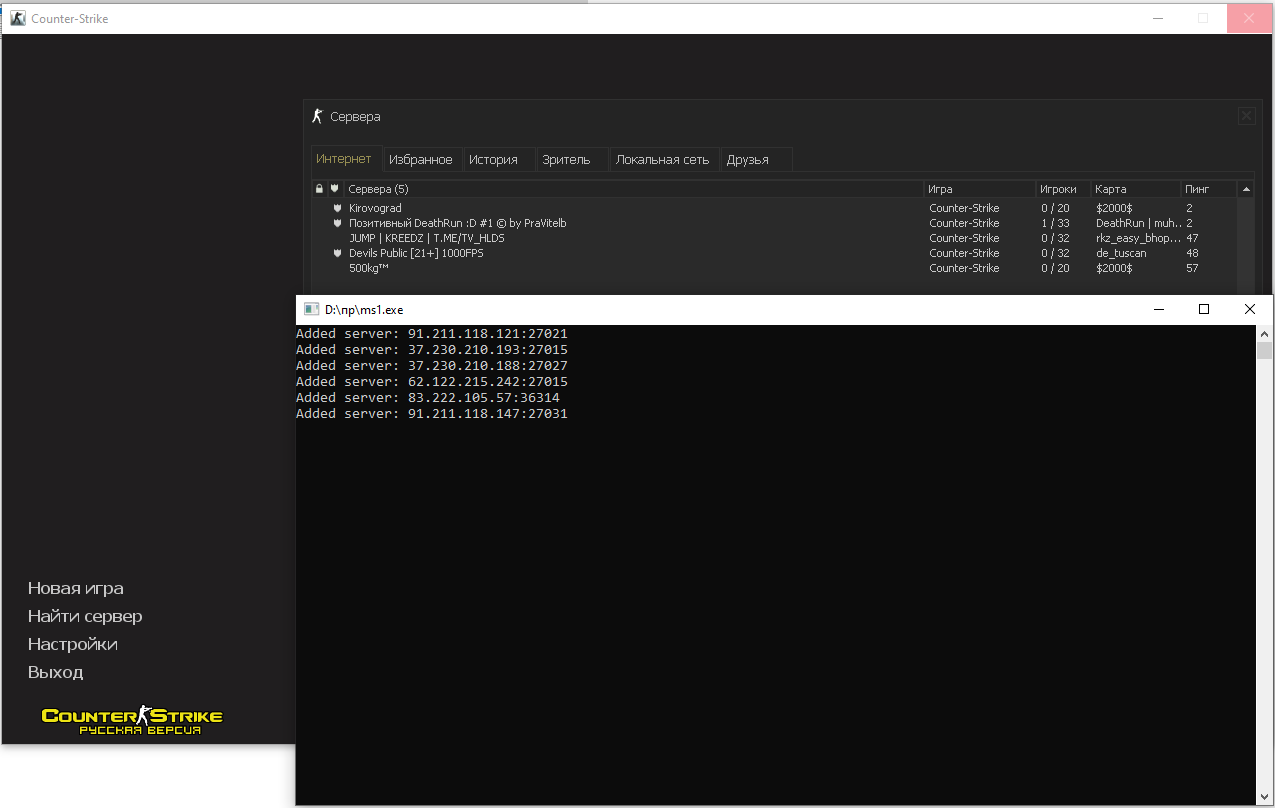The width and height of the screenshot is (1275, 808).
Task: Click the console scrollbar up arrow
Action: (1265, 333)
